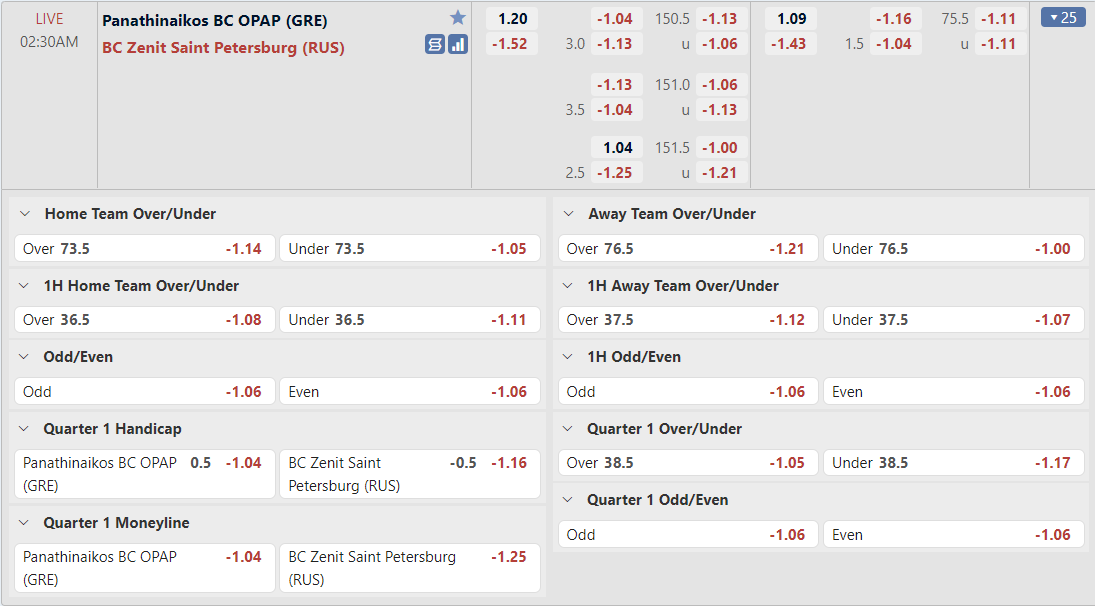Collapse the Quarter 1 Handicap section
Screen dimensions: 1095x606
24,429
